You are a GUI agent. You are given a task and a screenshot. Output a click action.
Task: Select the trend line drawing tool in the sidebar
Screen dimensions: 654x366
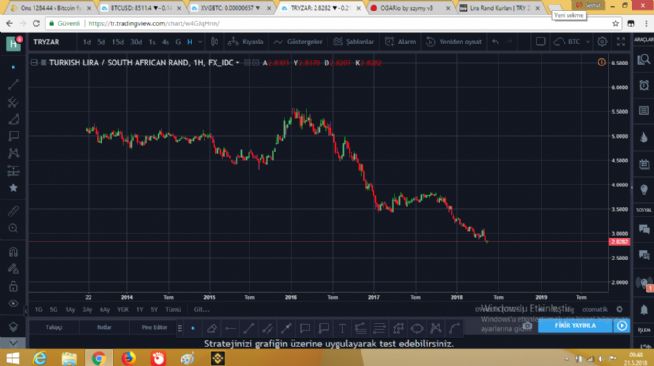(13, 85)
